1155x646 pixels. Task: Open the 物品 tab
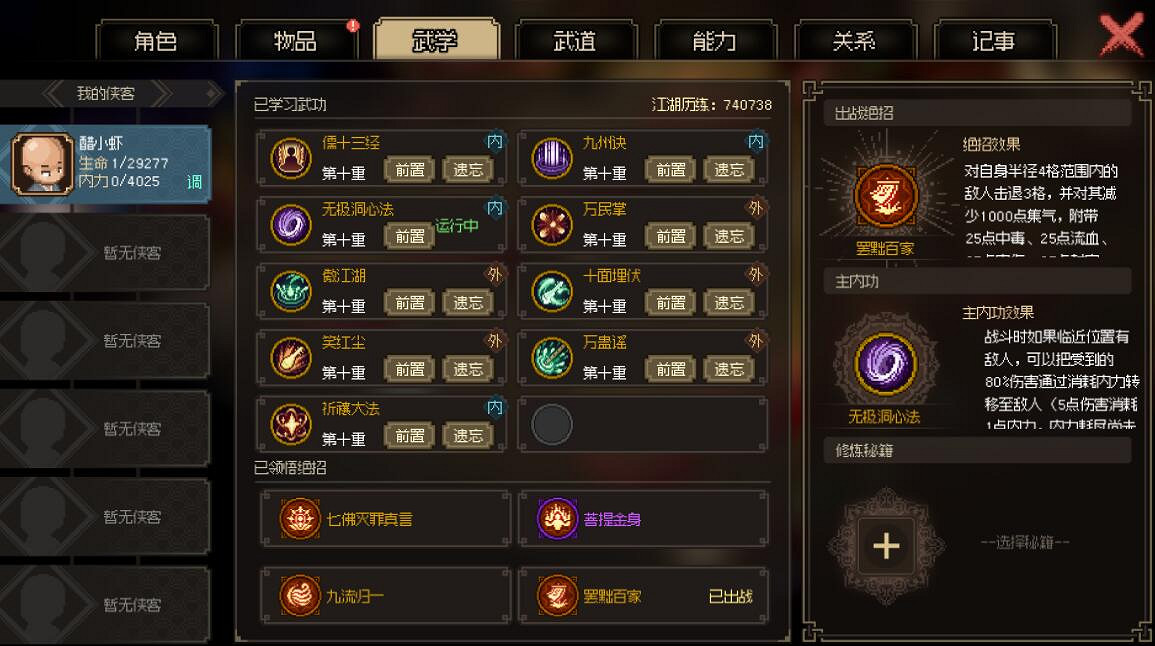[295, 41]
